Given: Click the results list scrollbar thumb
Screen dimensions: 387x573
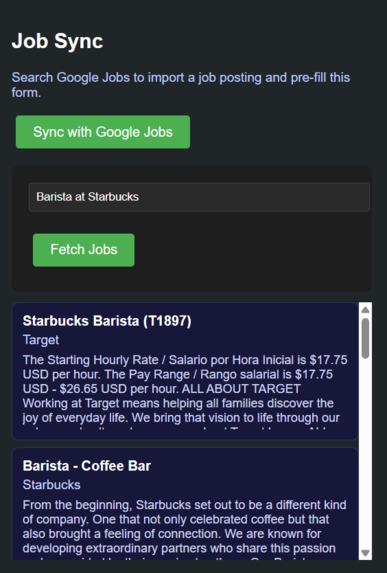Looking at the screenshot, I should coord(365,338).
